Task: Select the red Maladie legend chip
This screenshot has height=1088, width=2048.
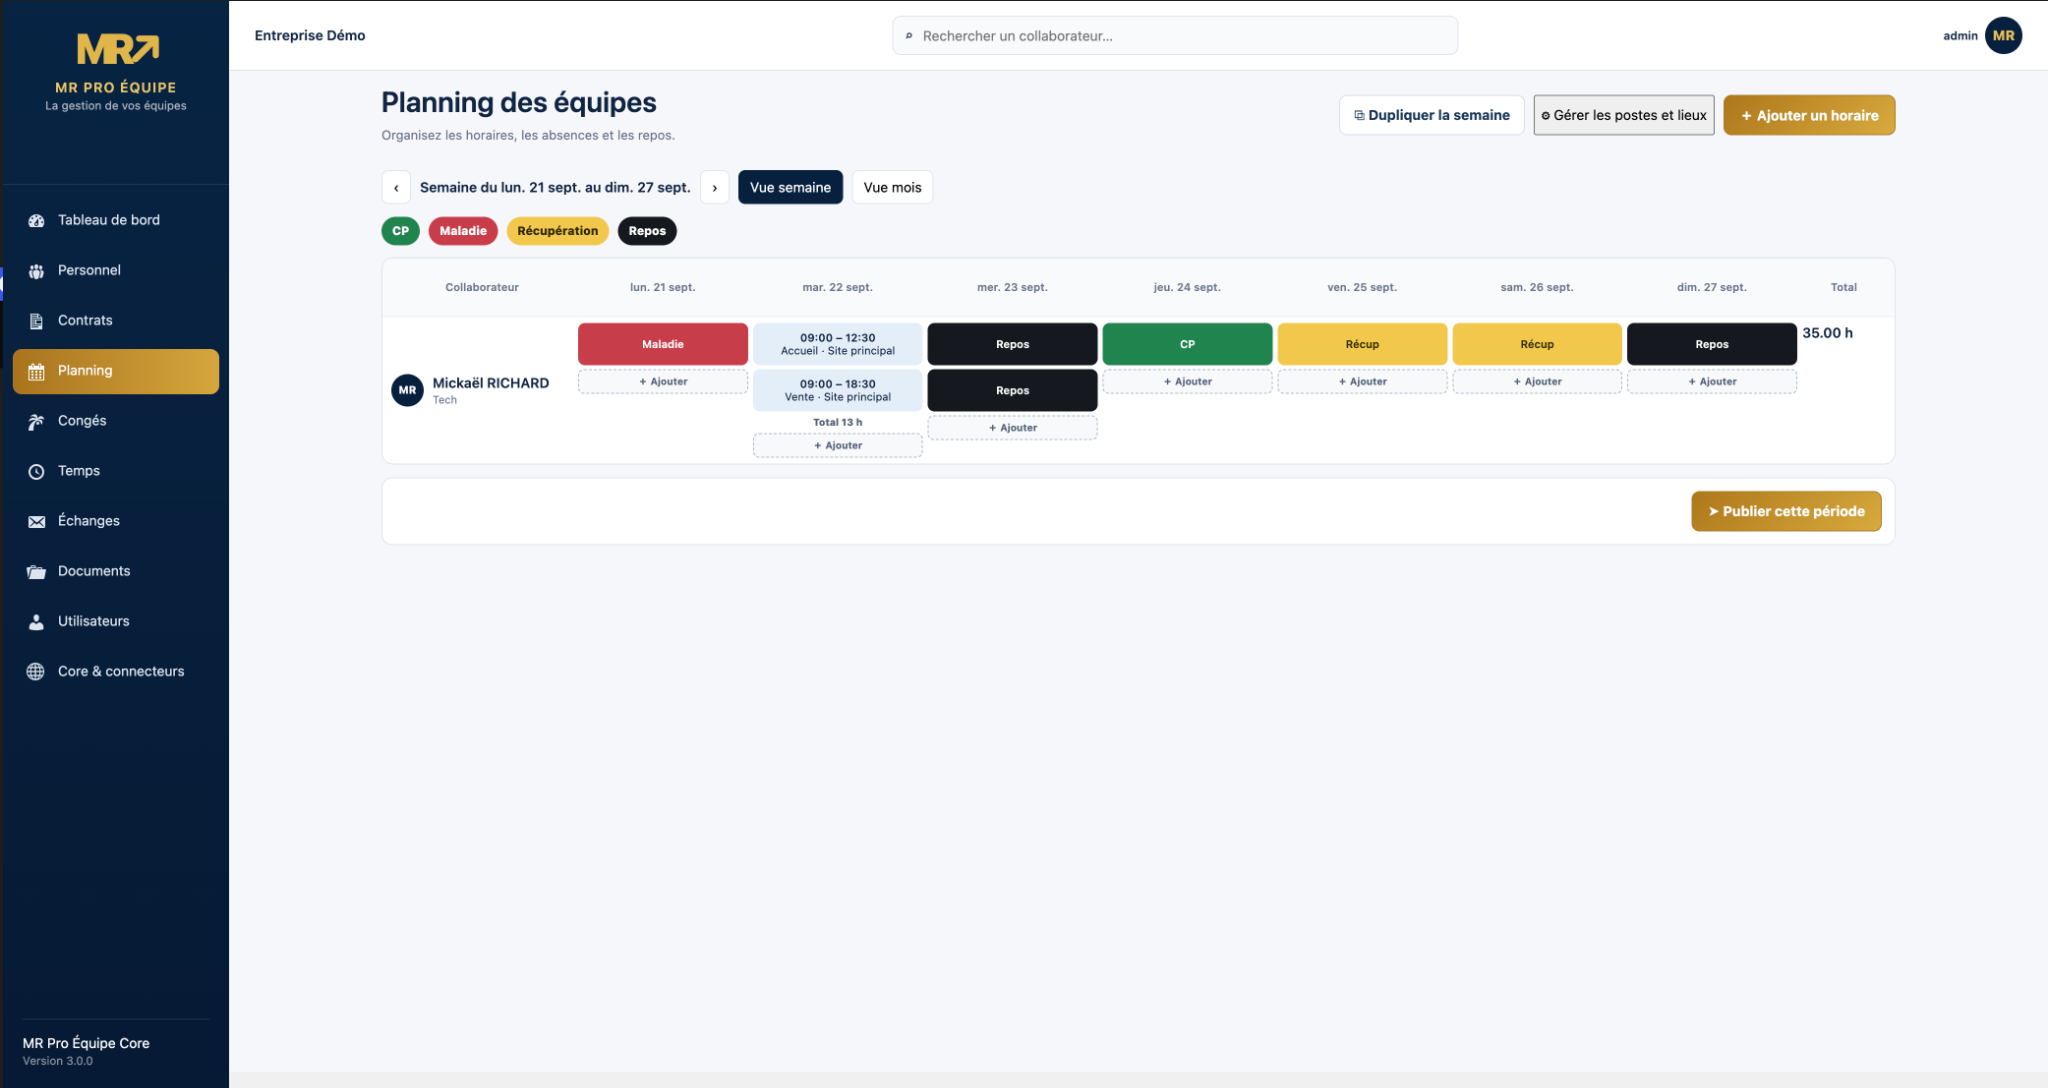Action: pyautogui.click(x=463, y=231)
